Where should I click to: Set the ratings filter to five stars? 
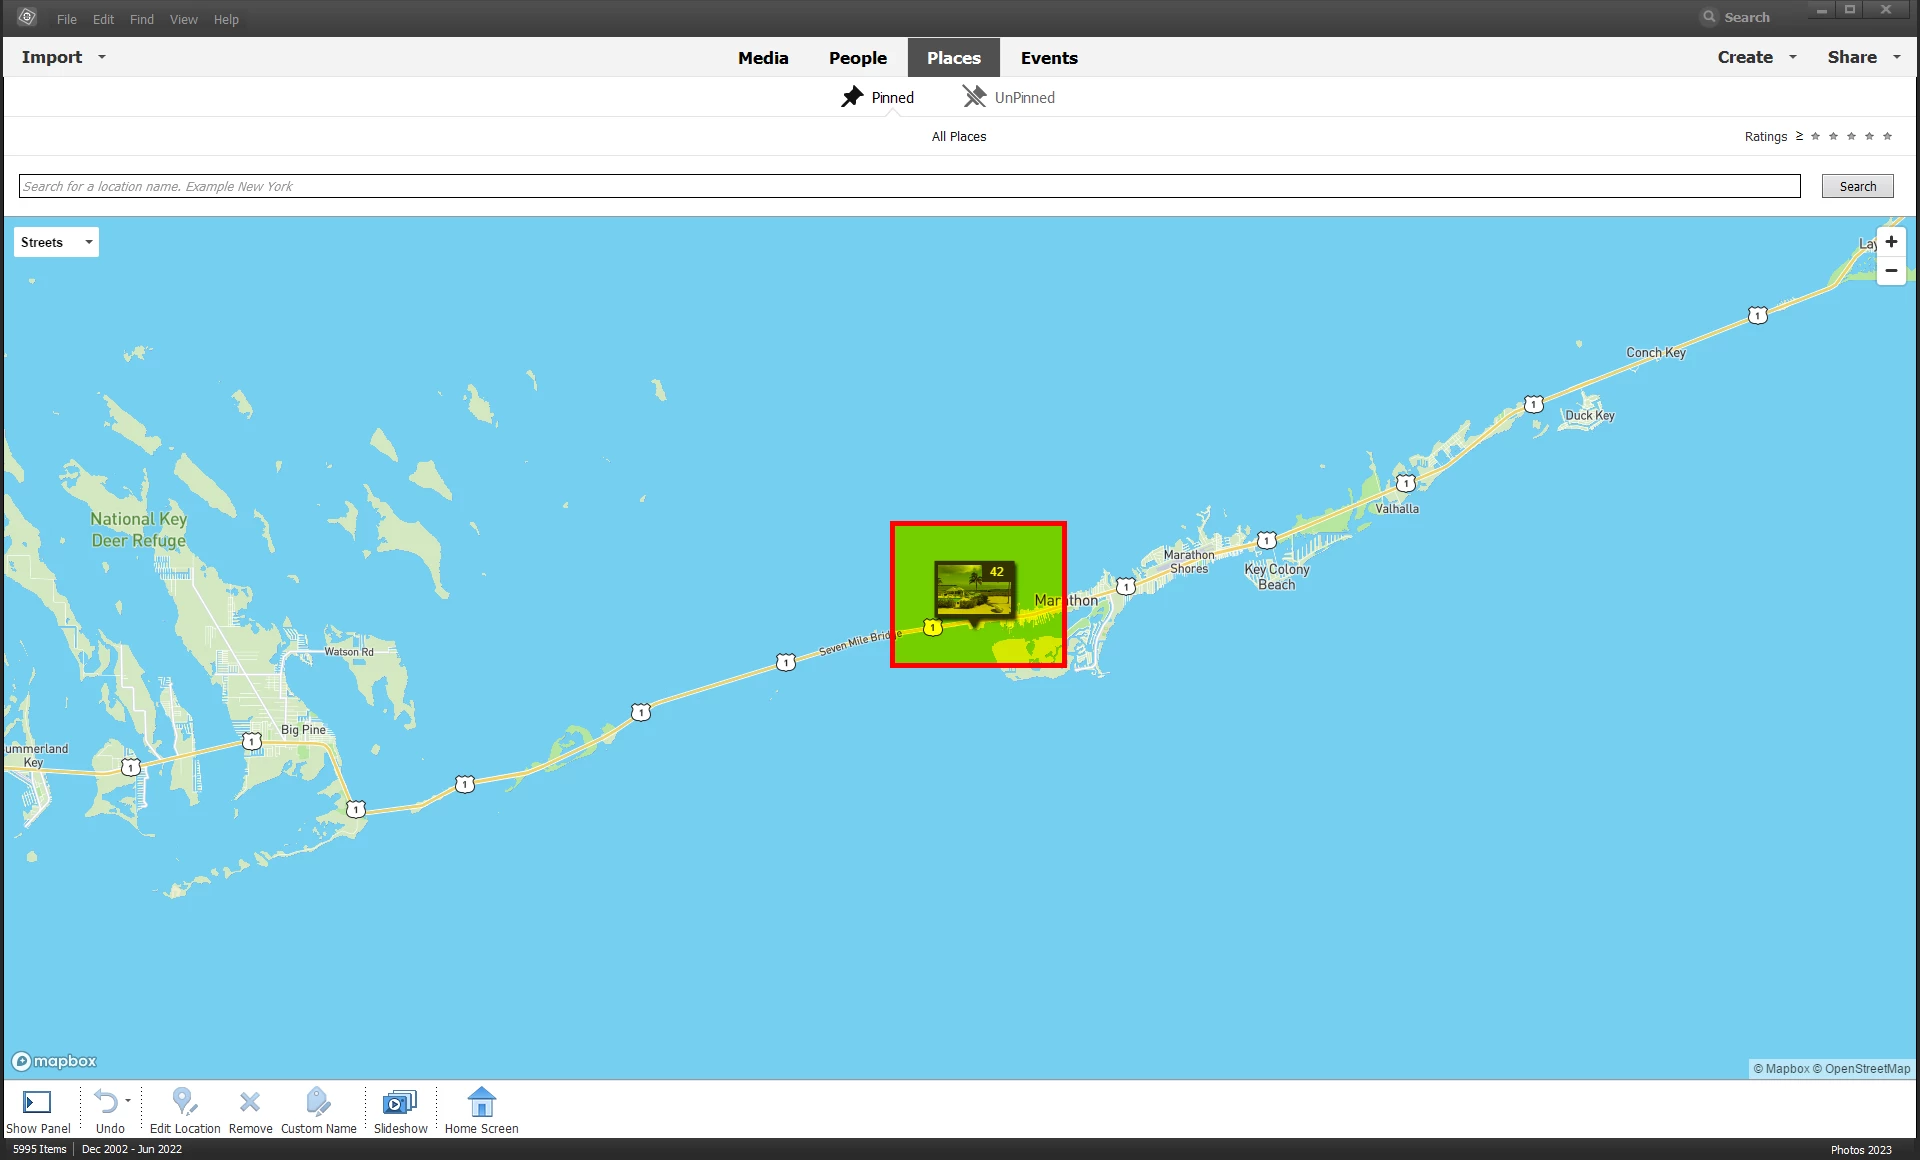click(1887, 136)
